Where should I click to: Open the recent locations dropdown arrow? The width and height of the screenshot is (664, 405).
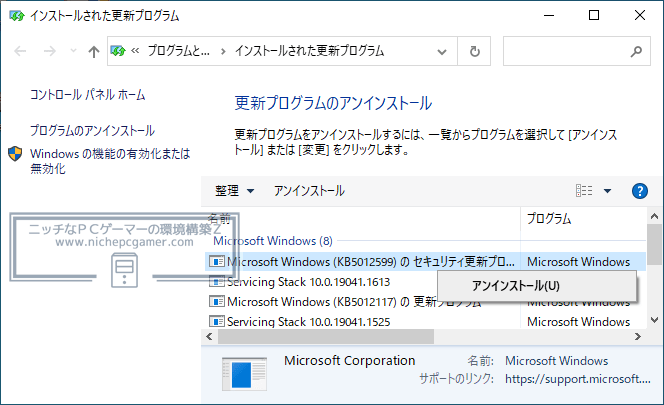tap(72, 51)
